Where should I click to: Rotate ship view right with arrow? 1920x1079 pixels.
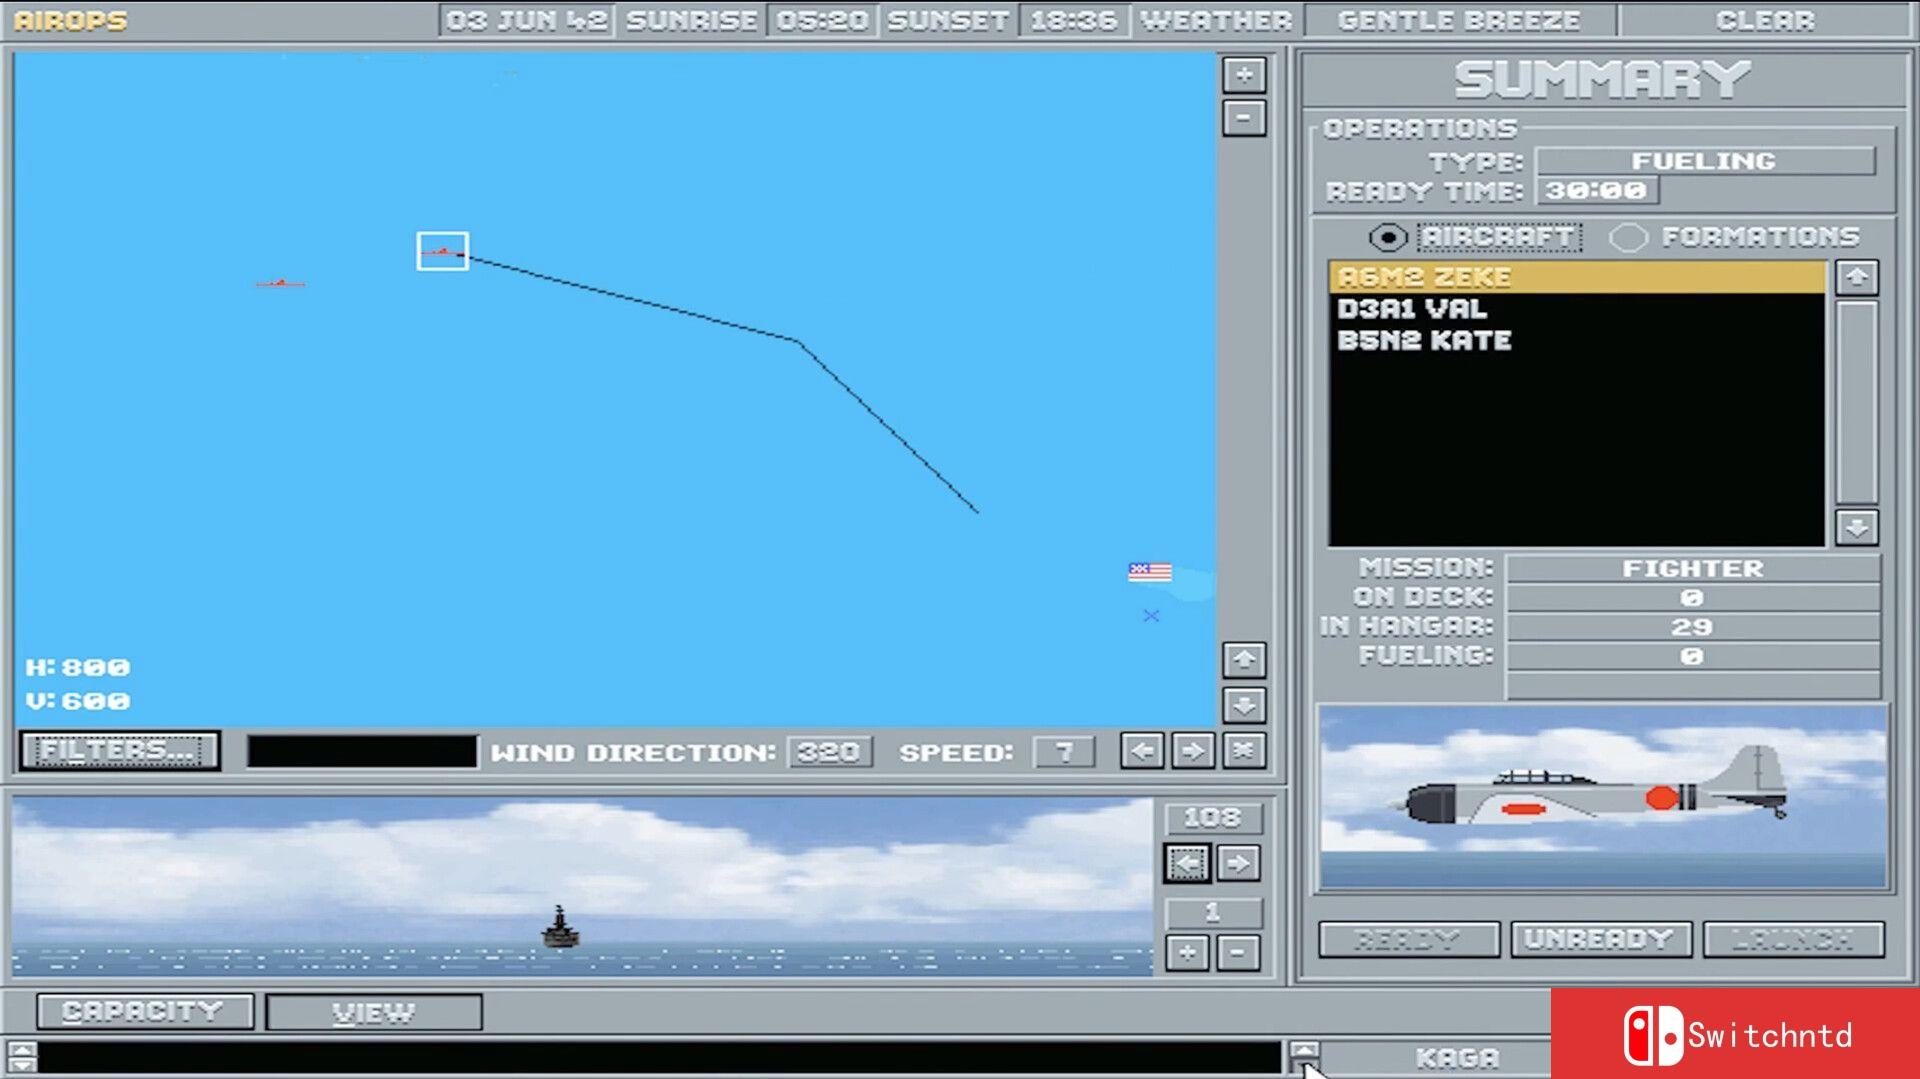(1238, 863)
